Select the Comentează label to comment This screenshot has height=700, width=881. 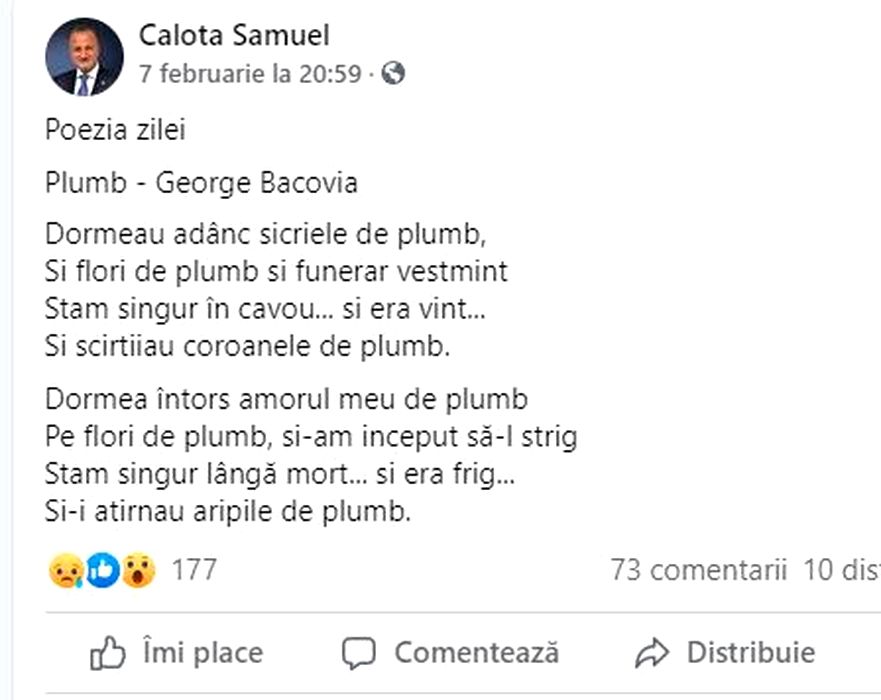pos(476,653)
